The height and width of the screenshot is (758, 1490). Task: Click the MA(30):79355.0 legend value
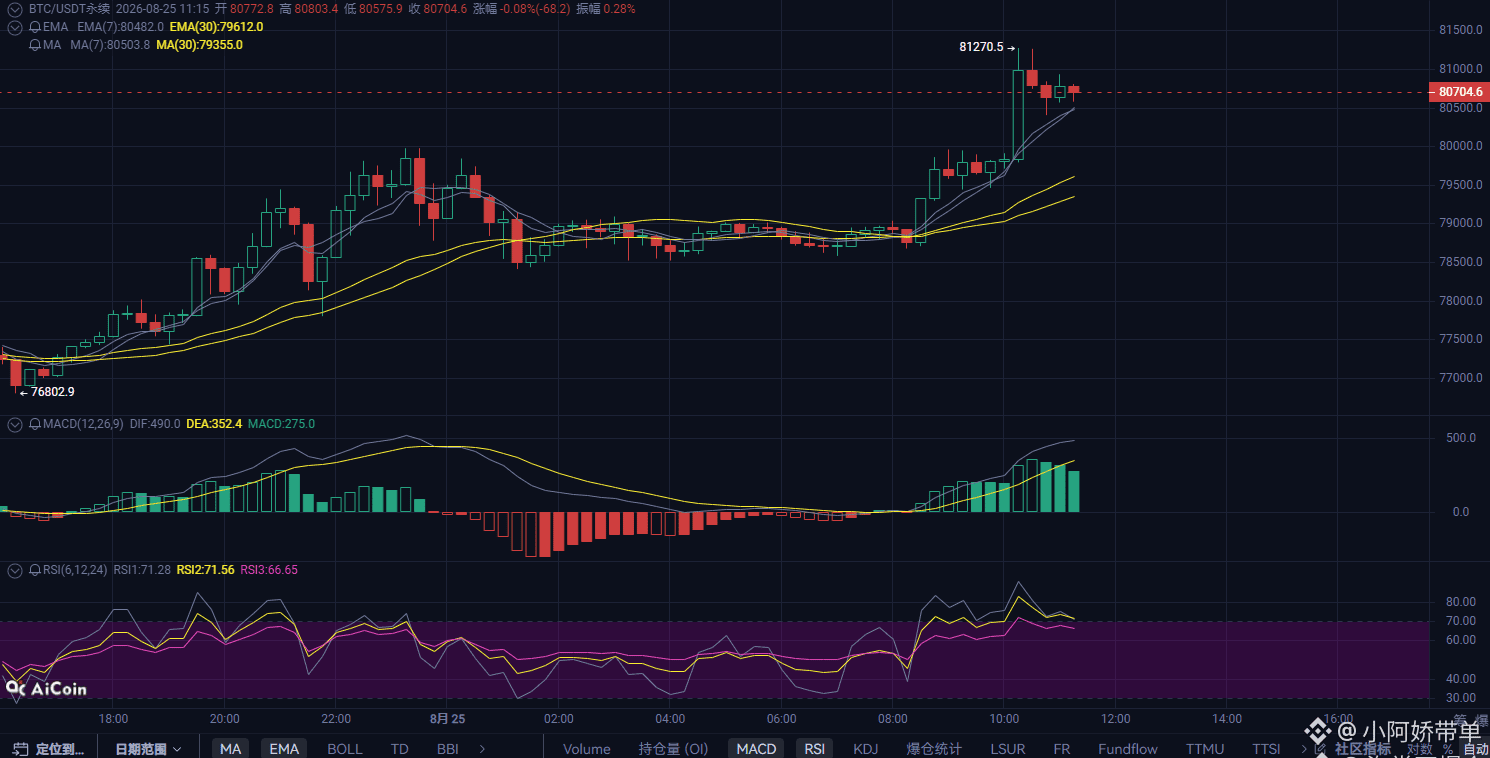click(200, 45)
